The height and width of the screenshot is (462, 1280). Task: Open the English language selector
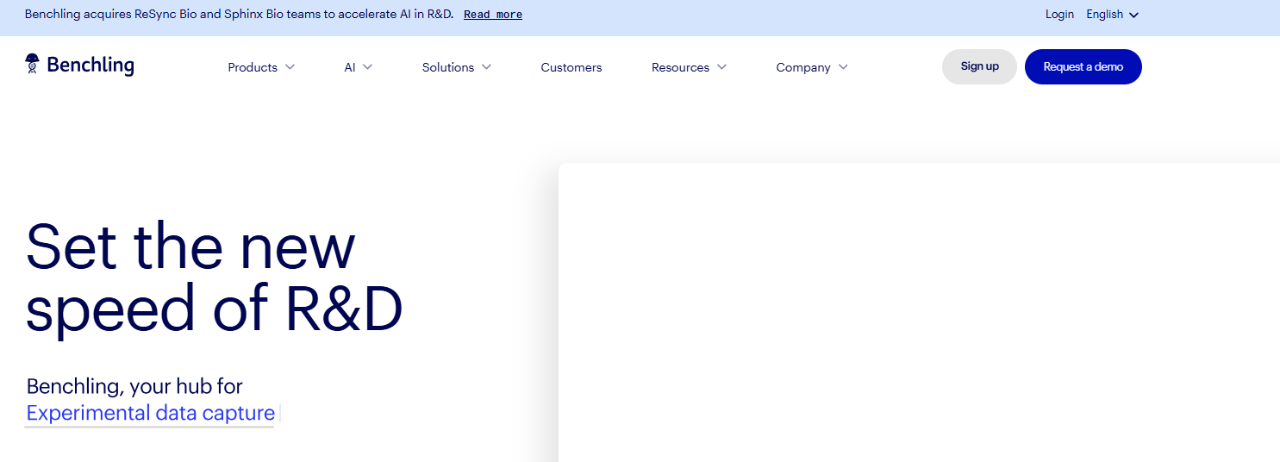pos(1112,14)
